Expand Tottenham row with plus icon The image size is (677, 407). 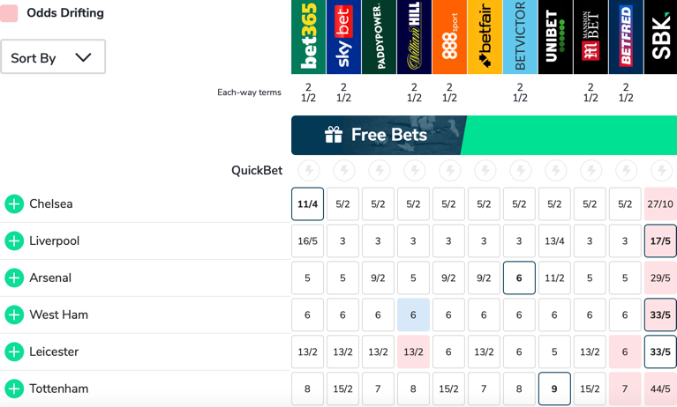(14, 388)
